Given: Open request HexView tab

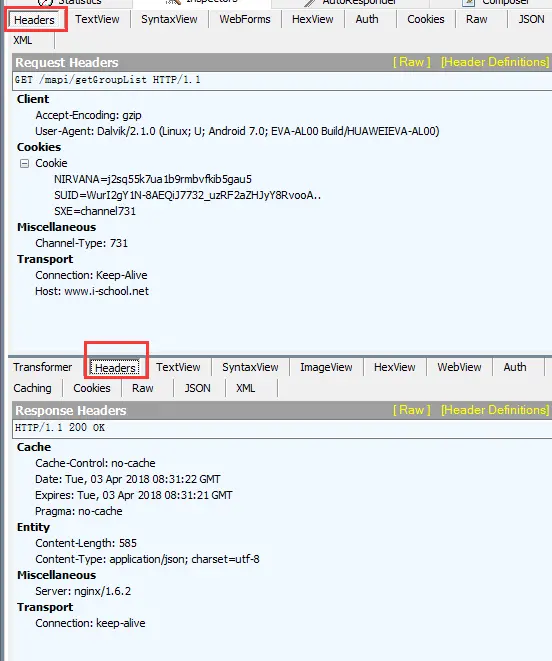Looking at the screenshot, I should point(312,19).
